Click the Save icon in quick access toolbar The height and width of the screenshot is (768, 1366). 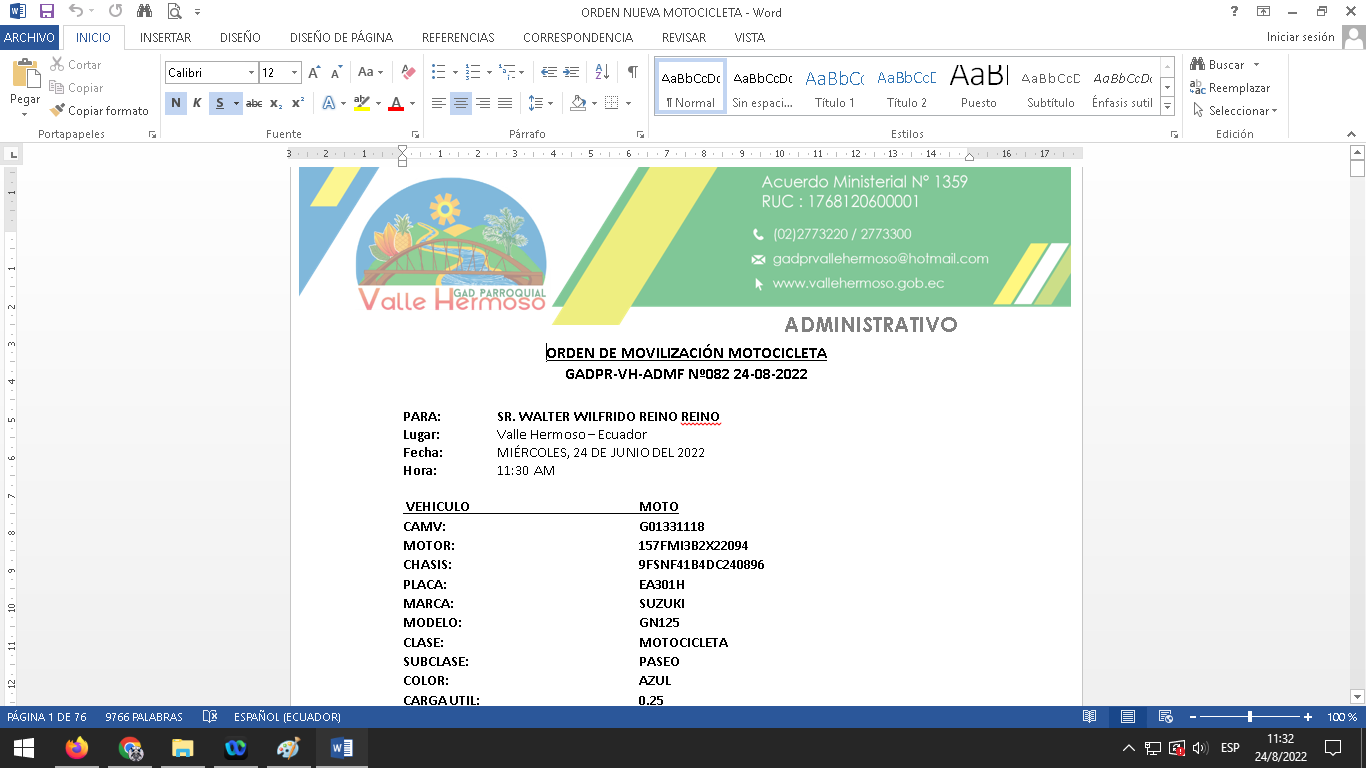click(46, 12)
